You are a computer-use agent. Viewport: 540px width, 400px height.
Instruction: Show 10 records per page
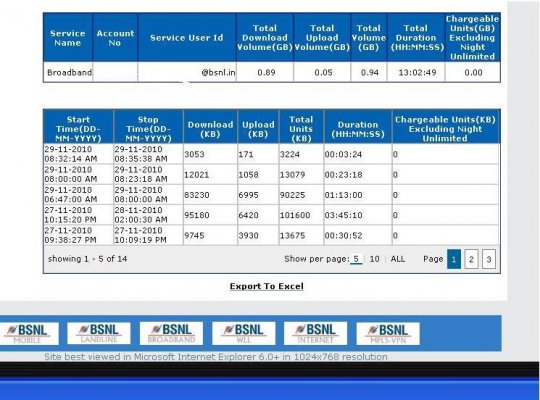tap(374, 259)
